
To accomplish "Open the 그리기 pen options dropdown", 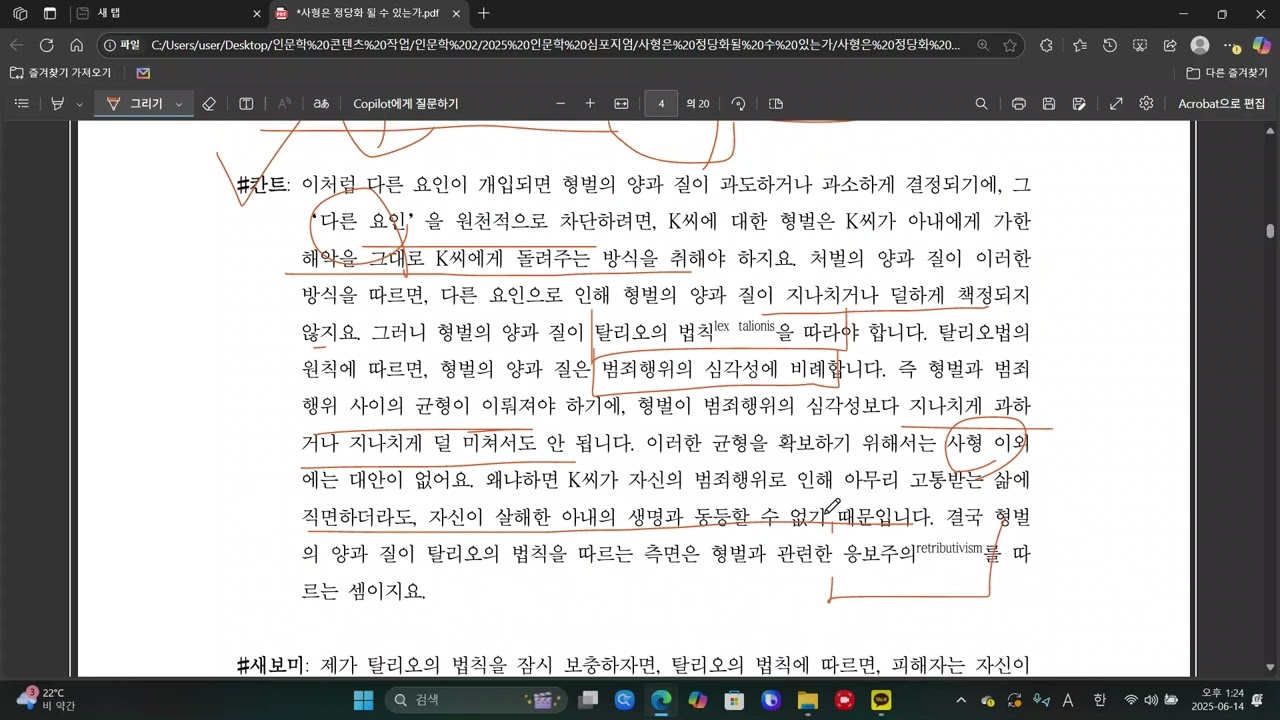I will click(179, 104).
